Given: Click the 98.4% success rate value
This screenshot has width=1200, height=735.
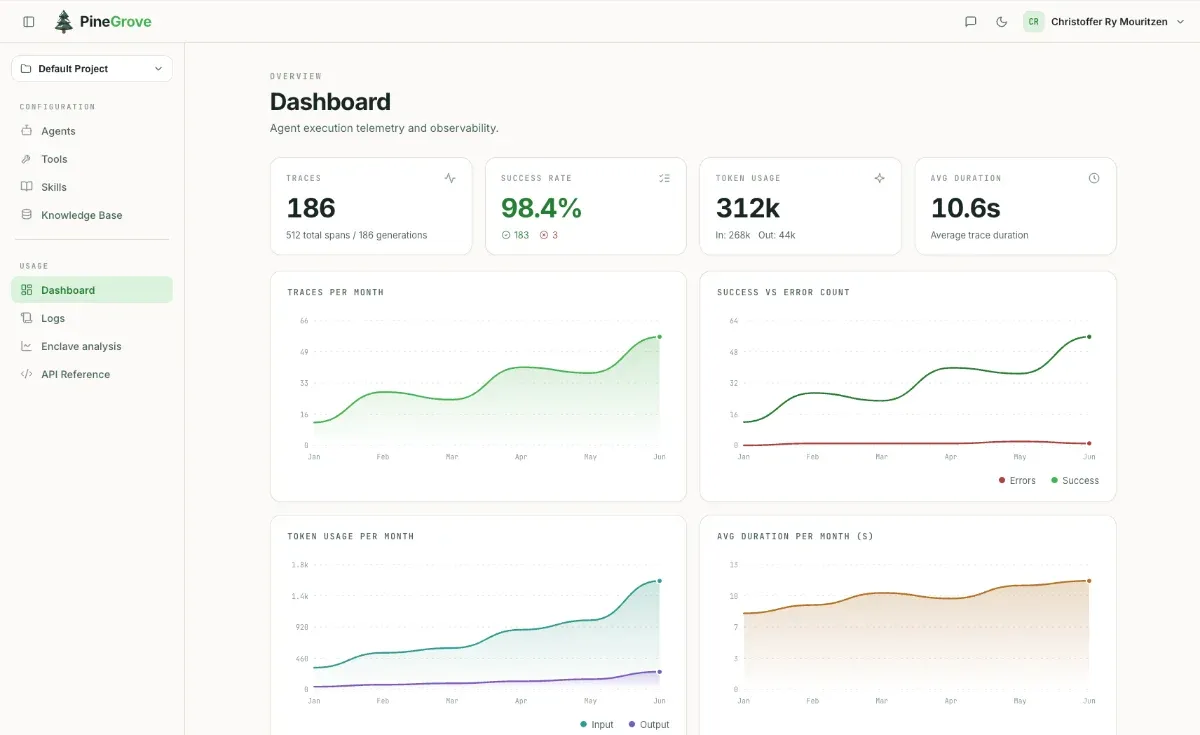Looking at the screenshot, I should [541, 208].
